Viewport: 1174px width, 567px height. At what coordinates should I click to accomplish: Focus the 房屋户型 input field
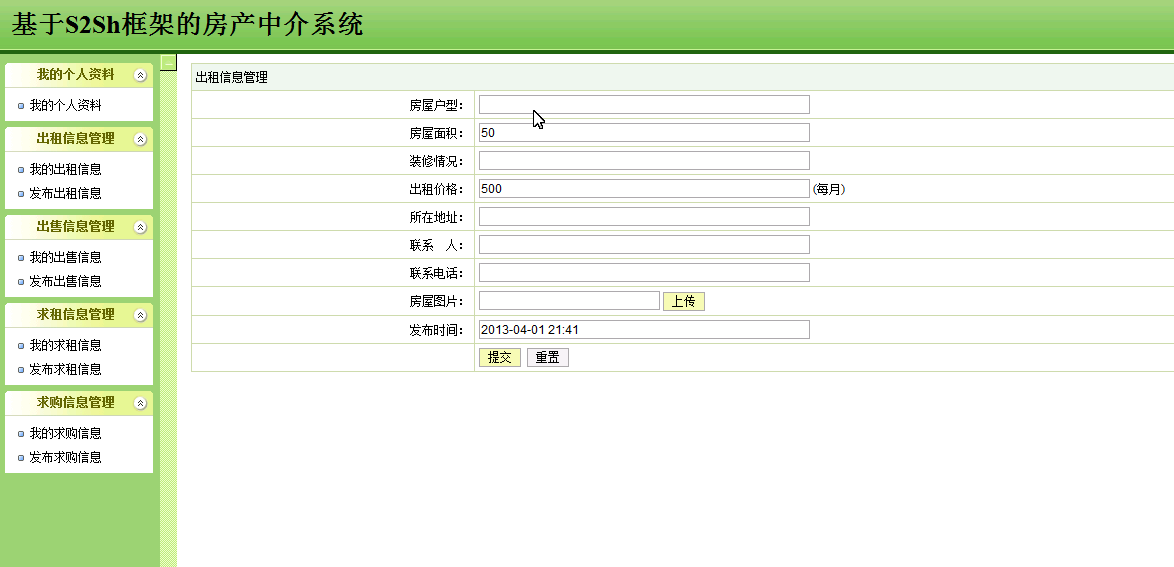(x=644, y=104)
